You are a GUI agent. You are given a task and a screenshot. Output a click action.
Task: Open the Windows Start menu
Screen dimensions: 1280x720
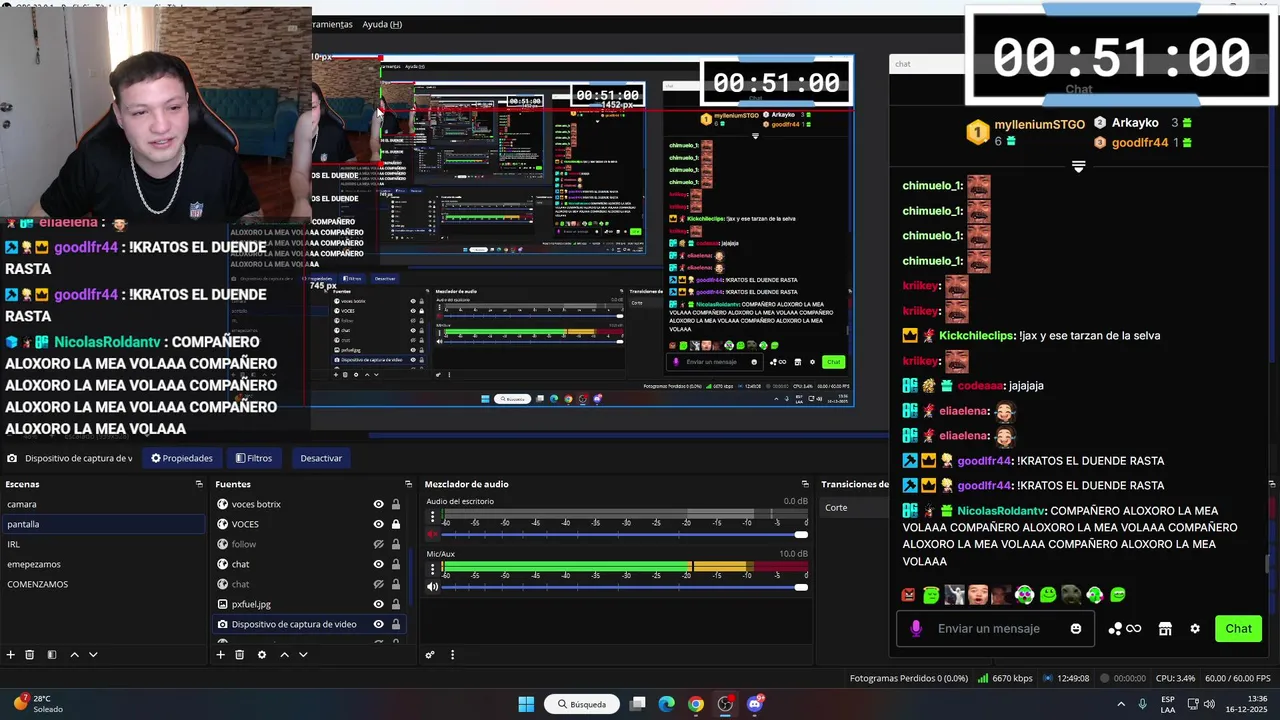point(526,704)
